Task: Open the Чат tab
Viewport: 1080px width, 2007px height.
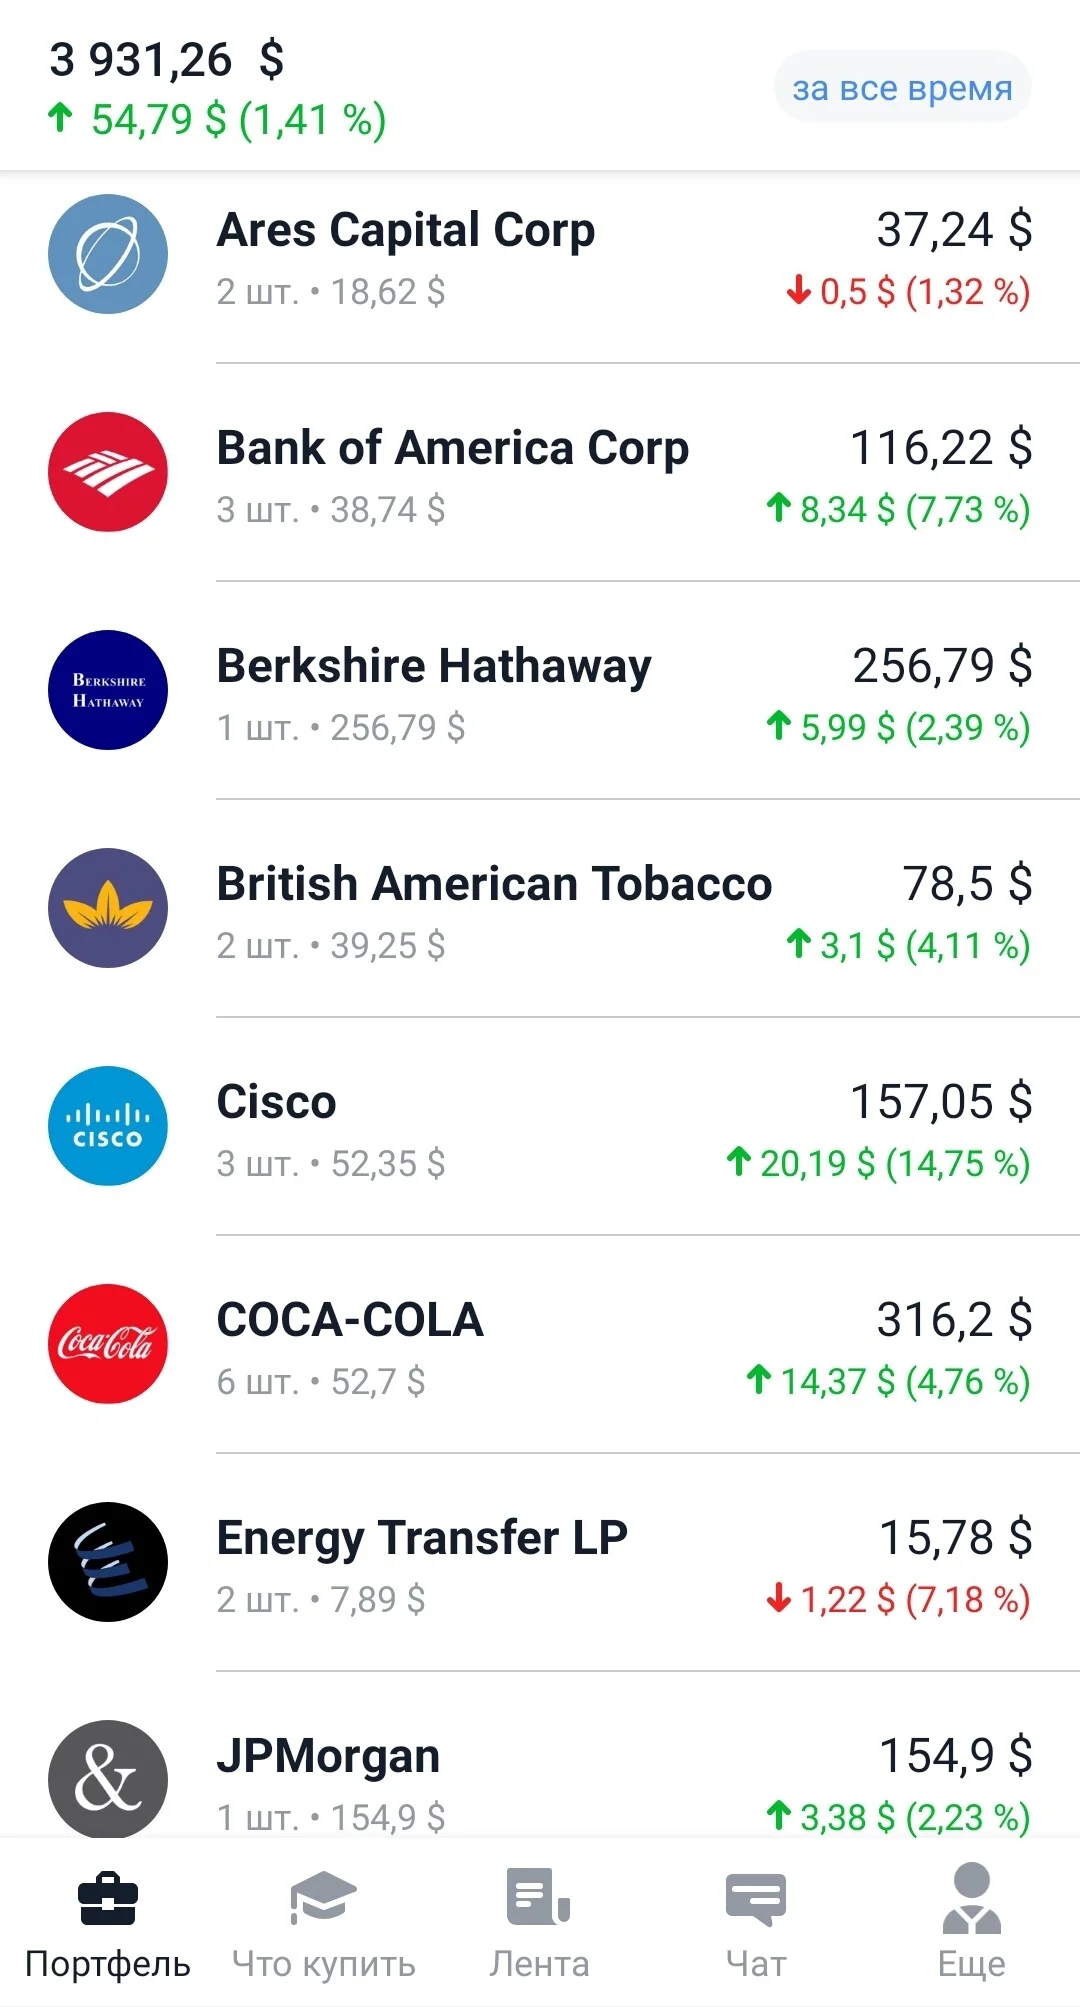Action: click(x=756, y=1925)
